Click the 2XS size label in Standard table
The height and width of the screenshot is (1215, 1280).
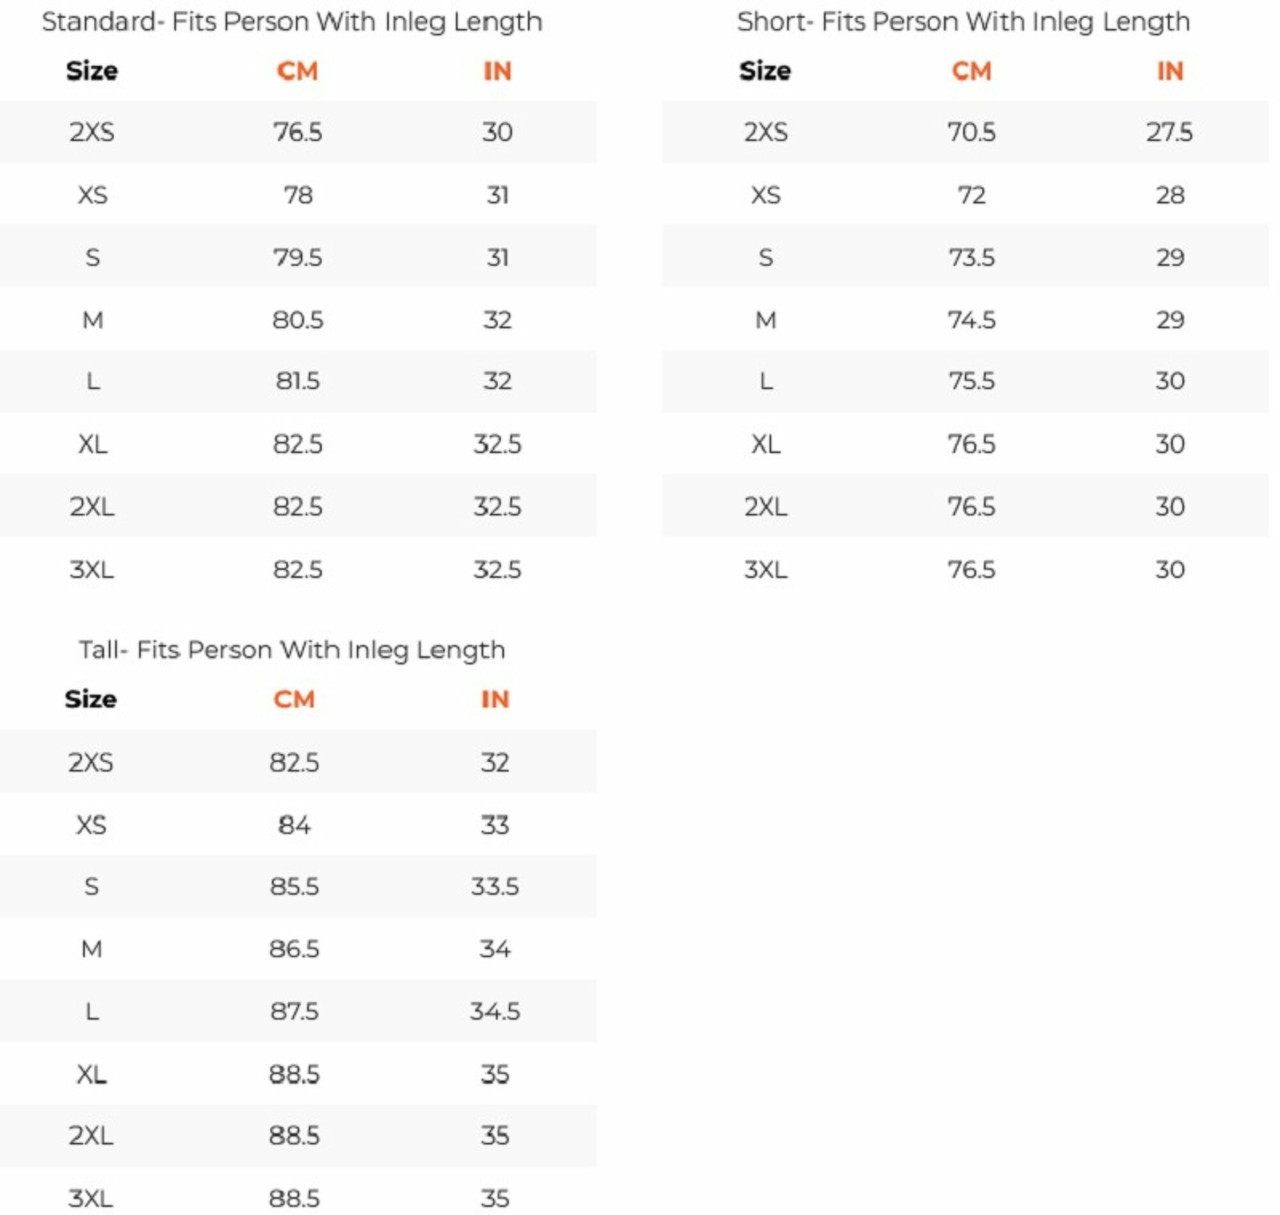pyautogui.click(x=92, y=132)
